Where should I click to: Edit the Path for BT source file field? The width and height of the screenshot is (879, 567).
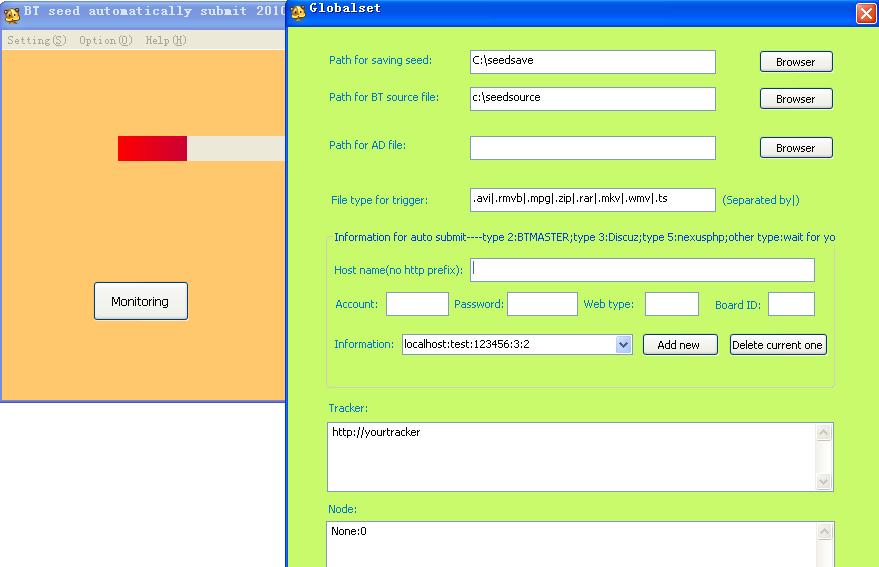(x=593, y=99)
